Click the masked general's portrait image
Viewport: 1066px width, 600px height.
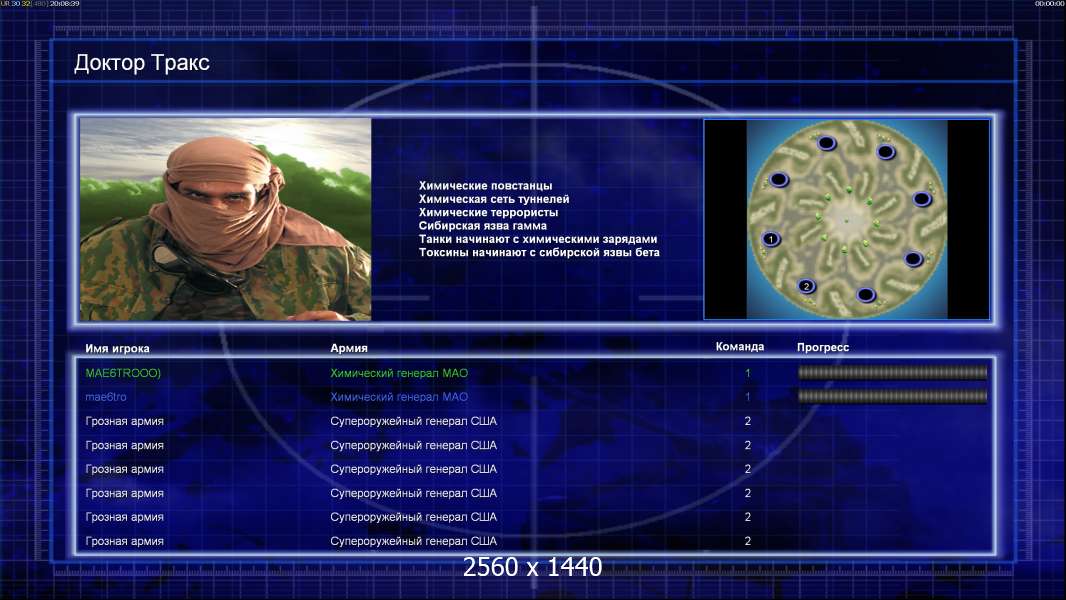(x=226, y=219)
